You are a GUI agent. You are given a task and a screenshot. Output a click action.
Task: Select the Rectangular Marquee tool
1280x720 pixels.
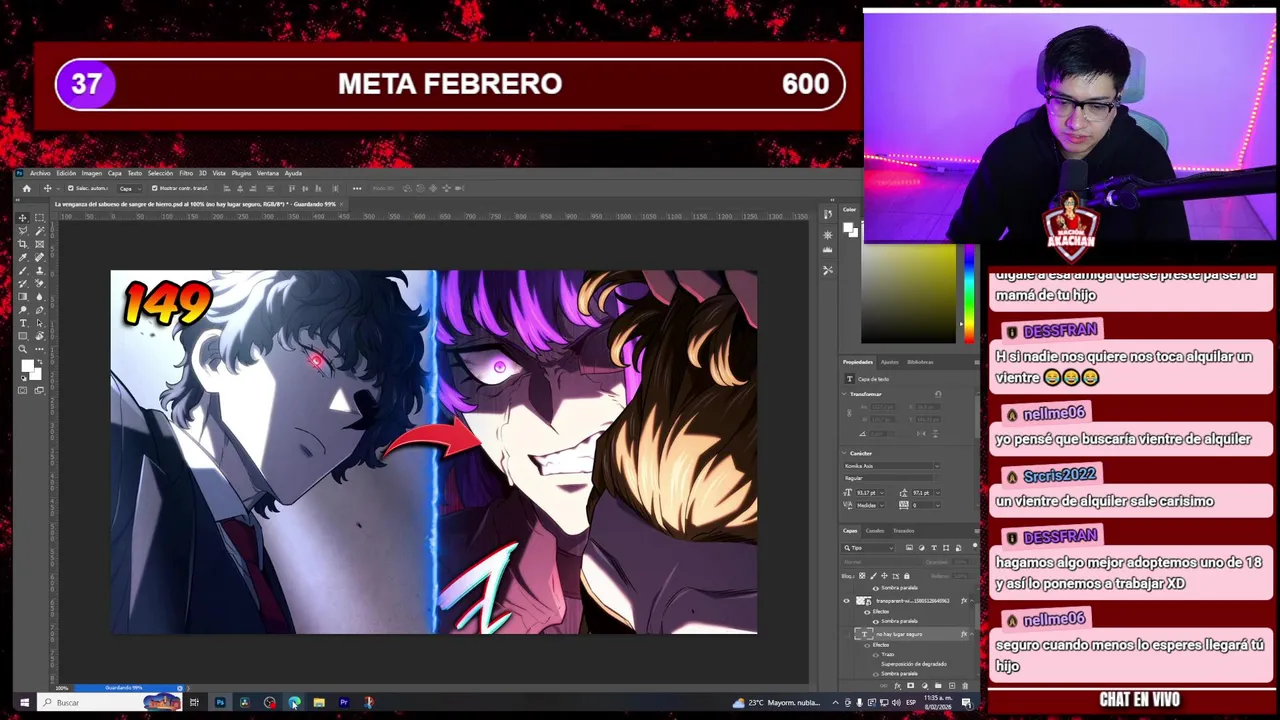[x=39, y=217]
